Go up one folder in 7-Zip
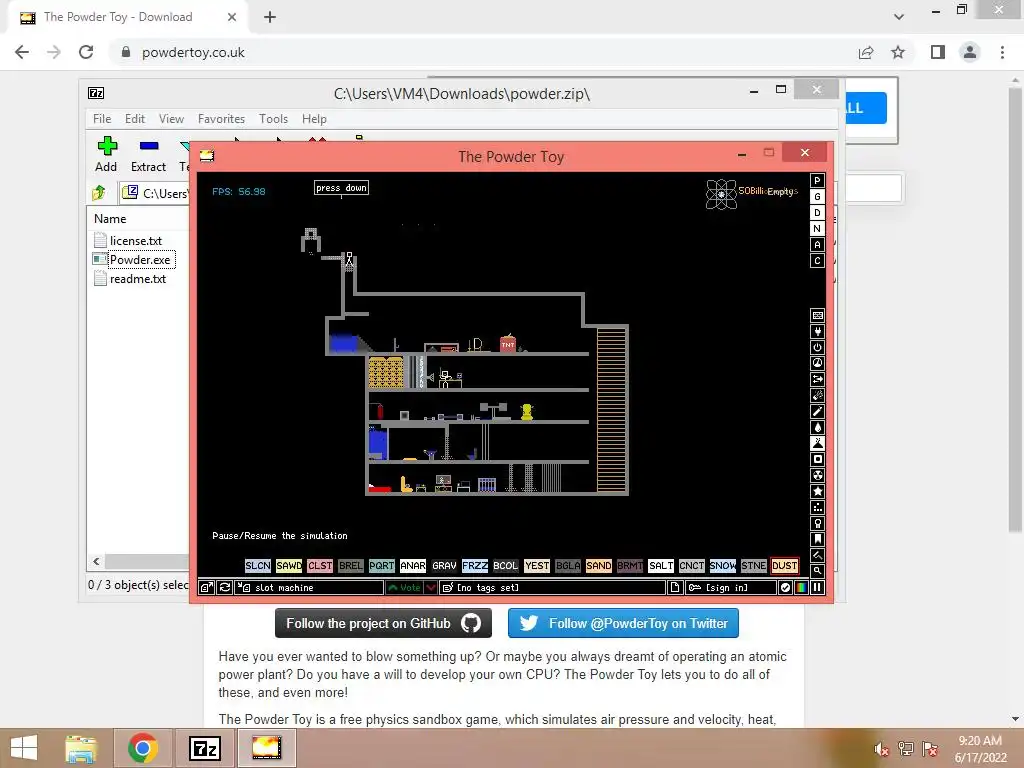Screen dimensions: 1024x768 click(x=99, y=193)
